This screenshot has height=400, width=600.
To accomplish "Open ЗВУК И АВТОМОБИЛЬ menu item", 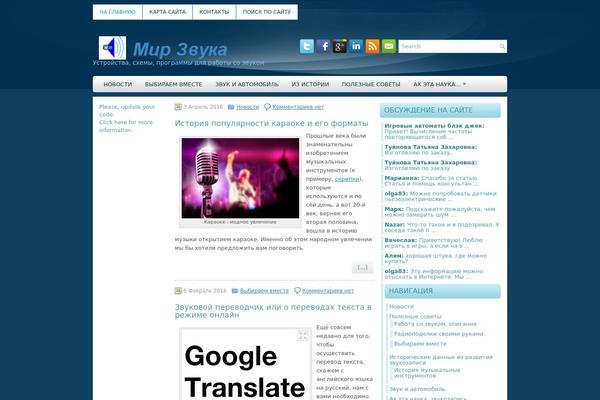I will click(x=247, y=84).
